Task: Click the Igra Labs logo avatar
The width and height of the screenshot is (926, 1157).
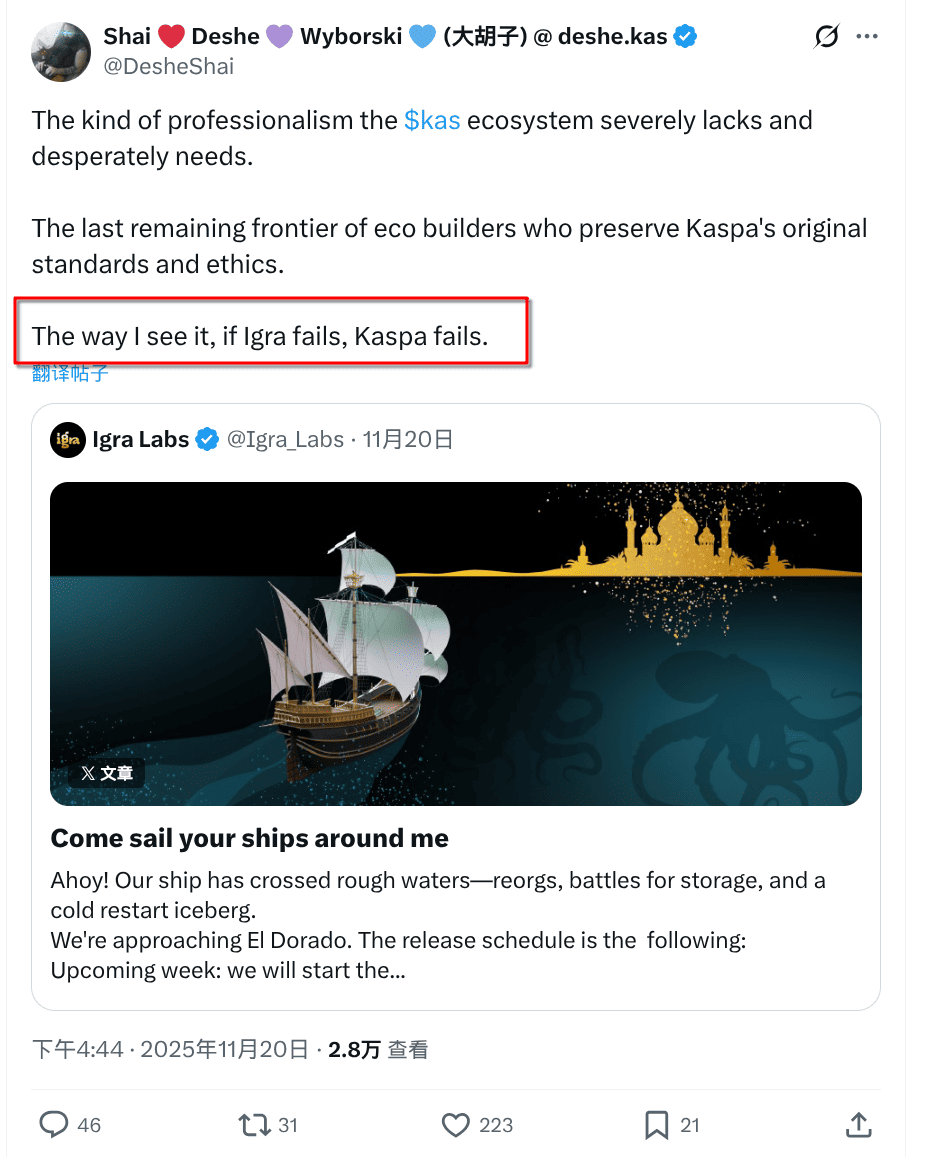Action: coord(68,440)
